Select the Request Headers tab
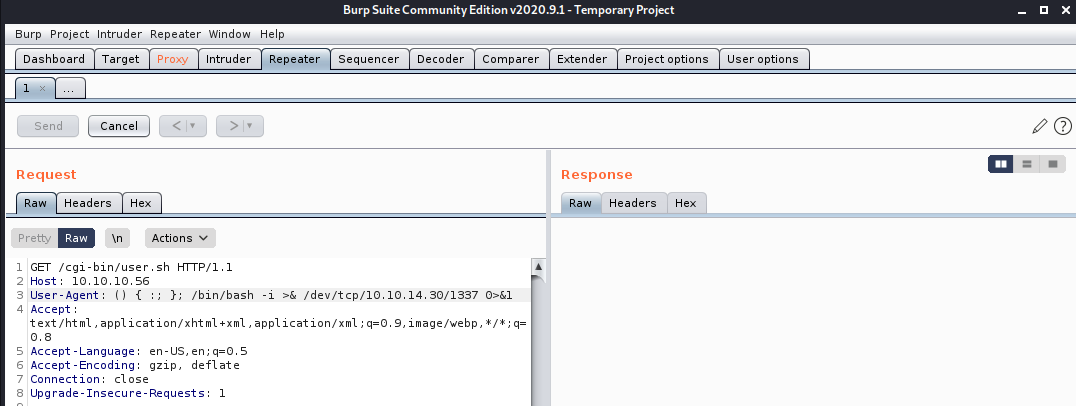 click(x=88, y=203)
